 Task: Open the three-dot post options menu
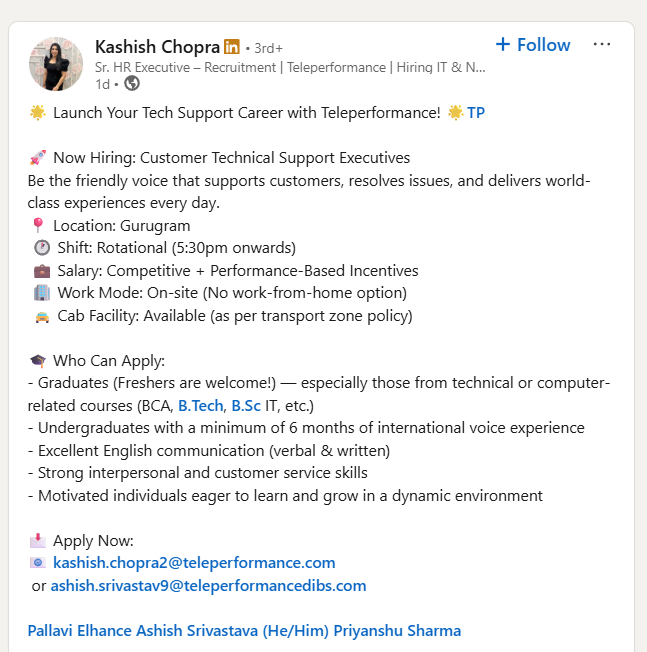(x=602, y=45)
